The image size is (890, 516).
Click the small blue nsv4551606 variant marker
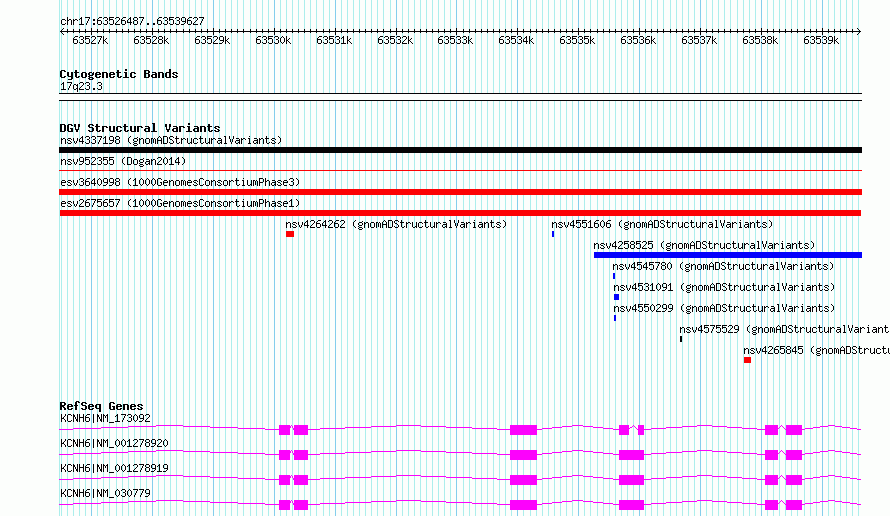[x=553, y=234]
